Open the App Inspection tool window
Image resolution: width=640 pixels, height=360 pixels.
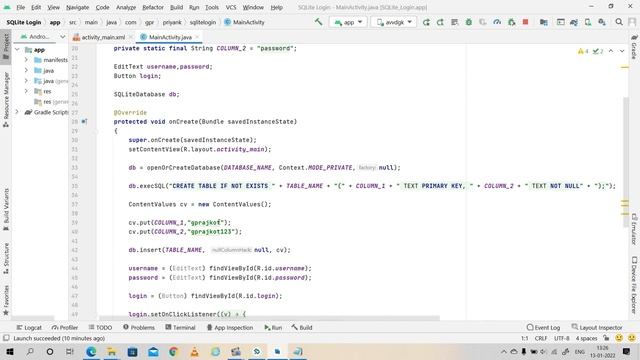pyautogui.click(x=230, y=327)
